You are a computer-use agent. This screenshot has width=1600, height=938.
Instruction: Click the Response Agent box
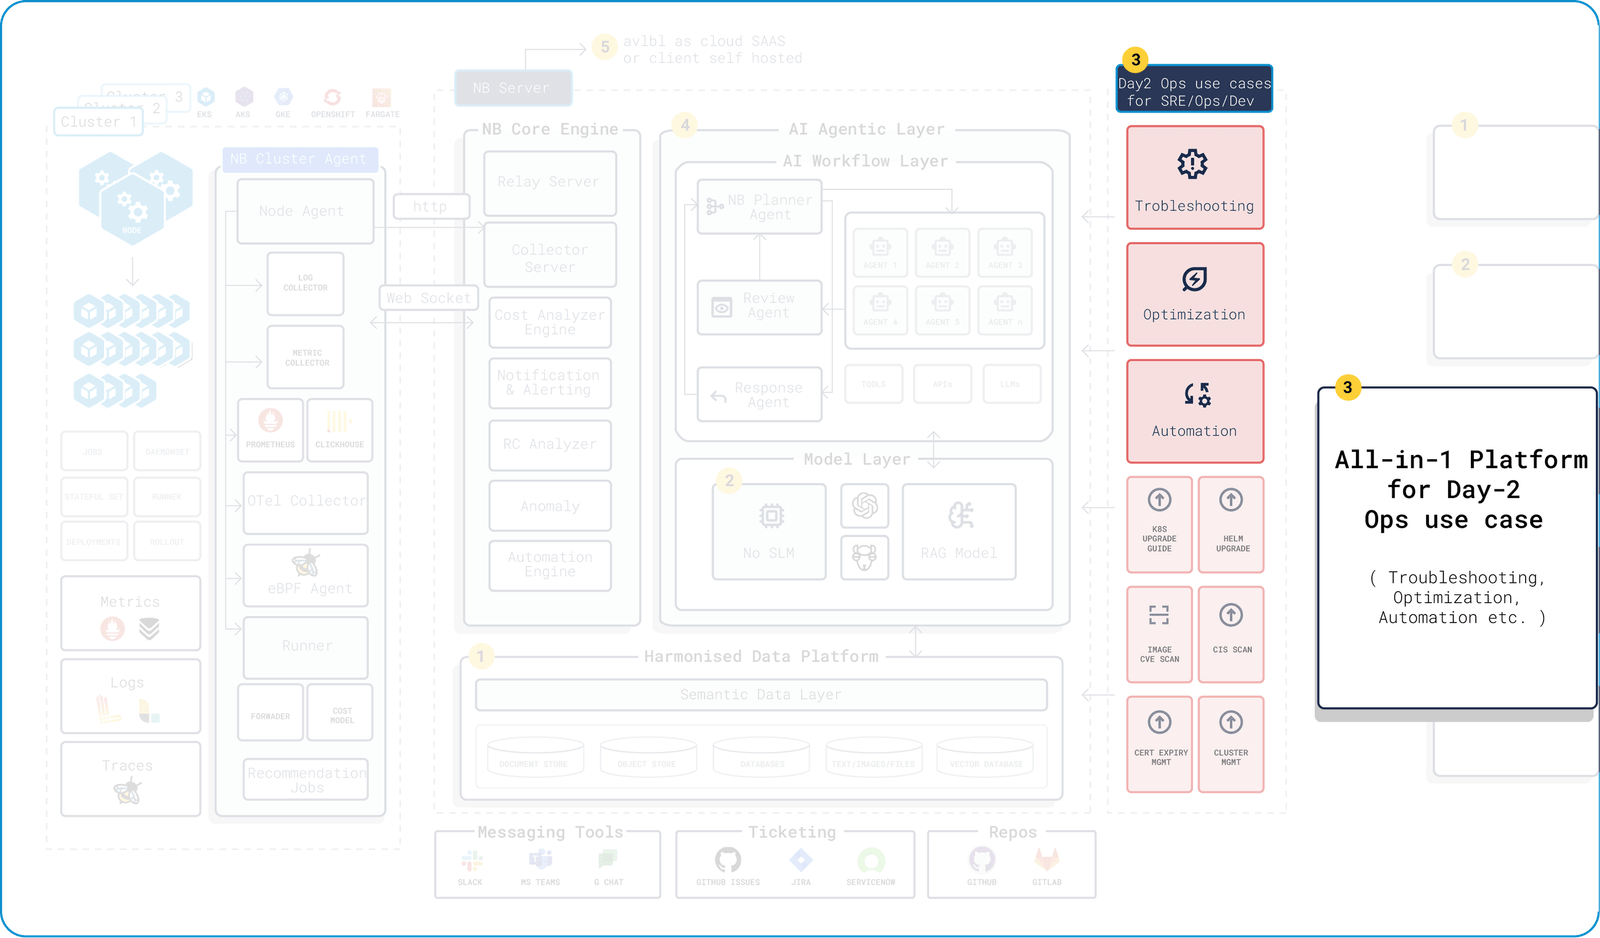click(760, 394)
